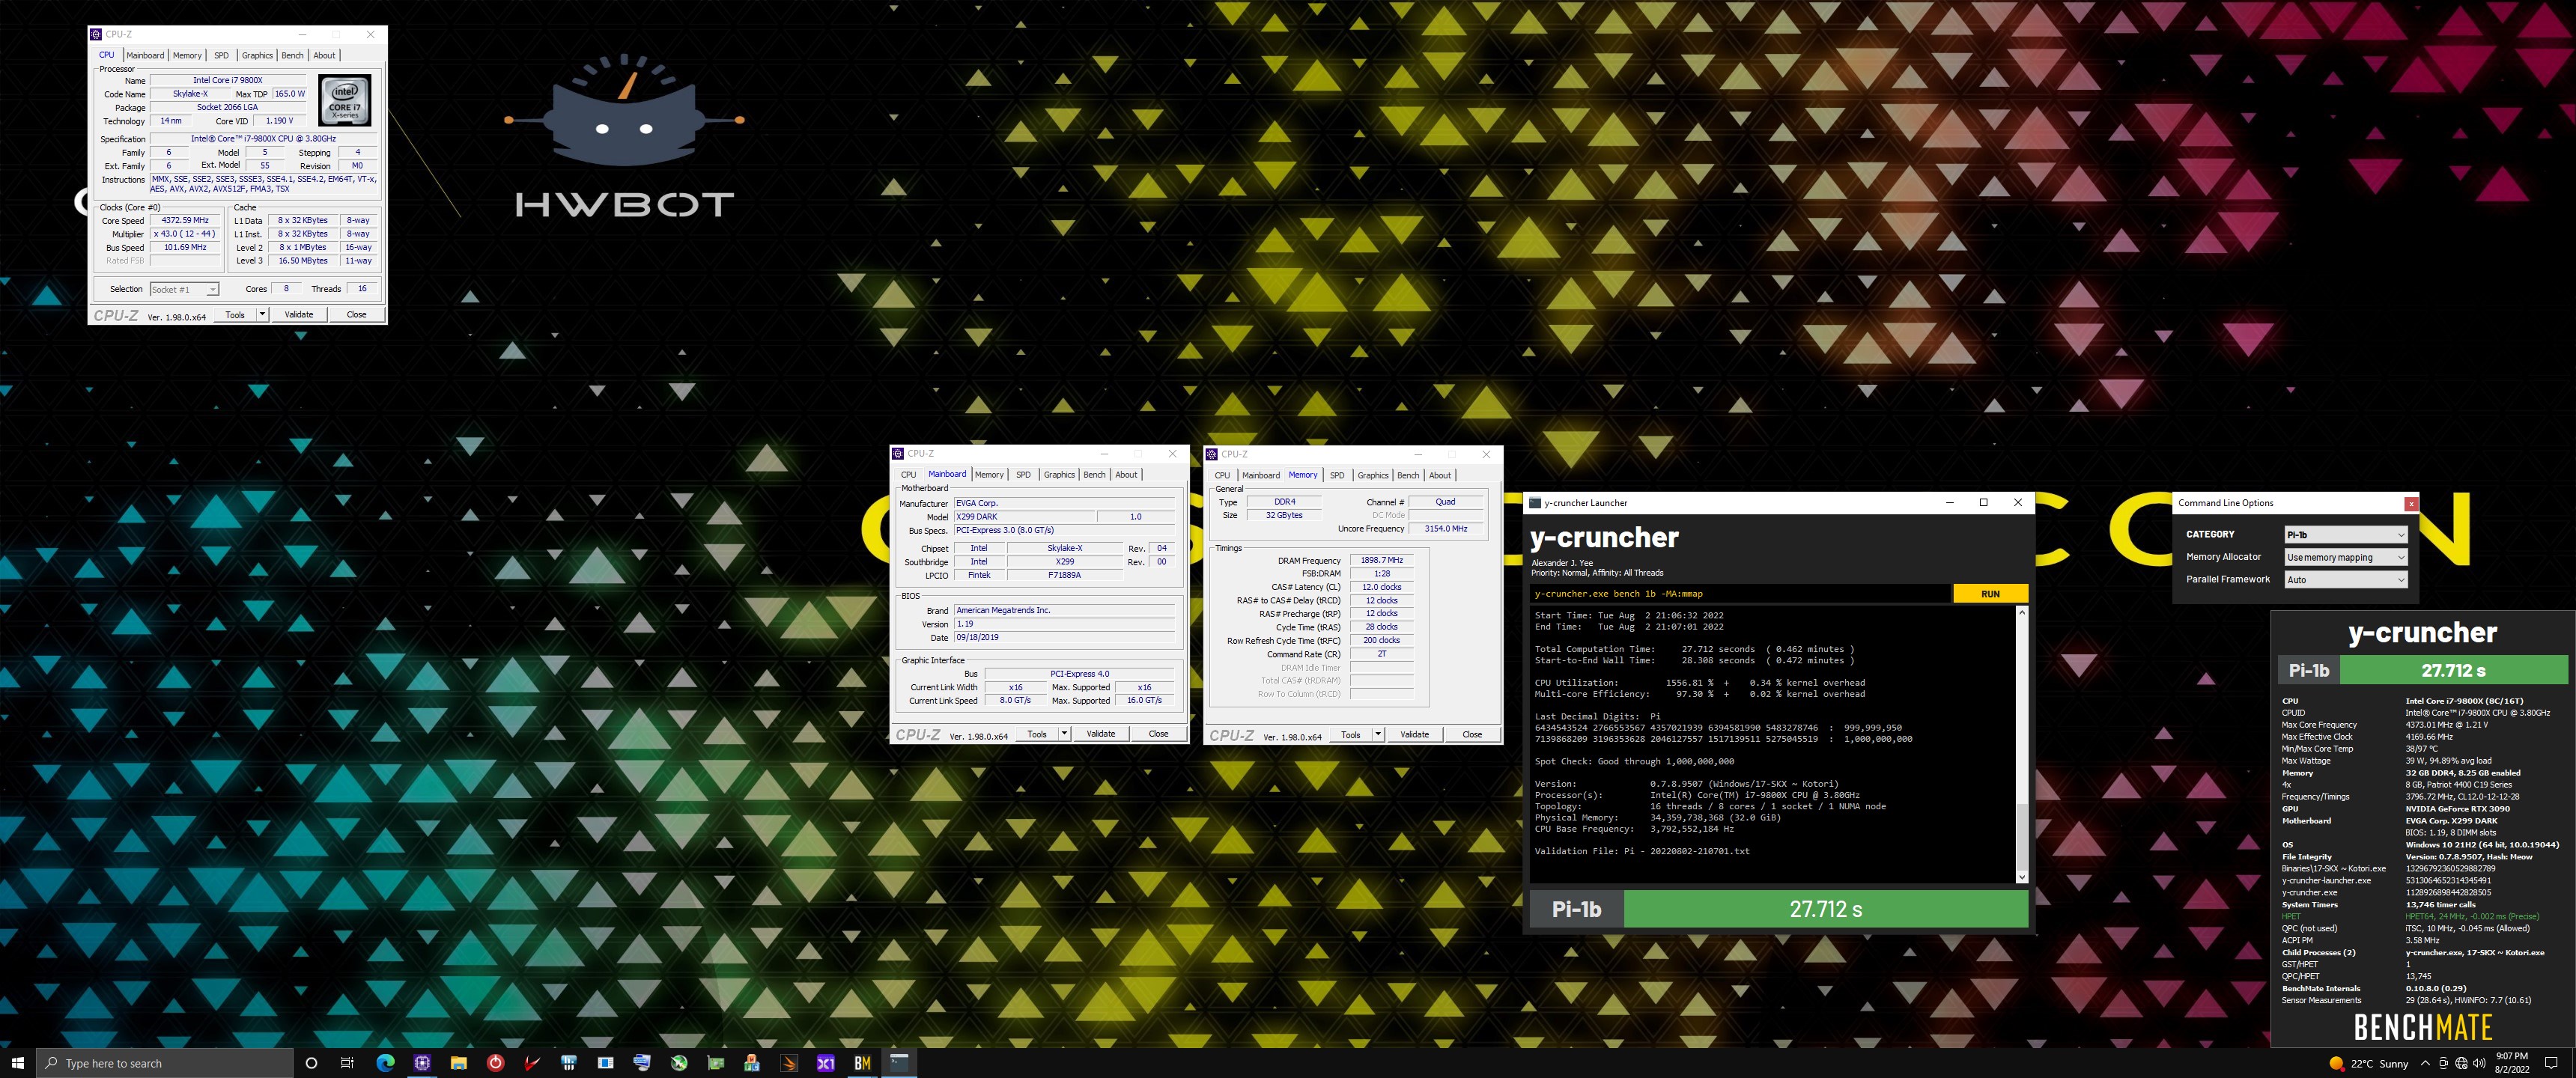
Task: Click the orange swirl taskbar icon
Action: click(x=789, y=1062)
